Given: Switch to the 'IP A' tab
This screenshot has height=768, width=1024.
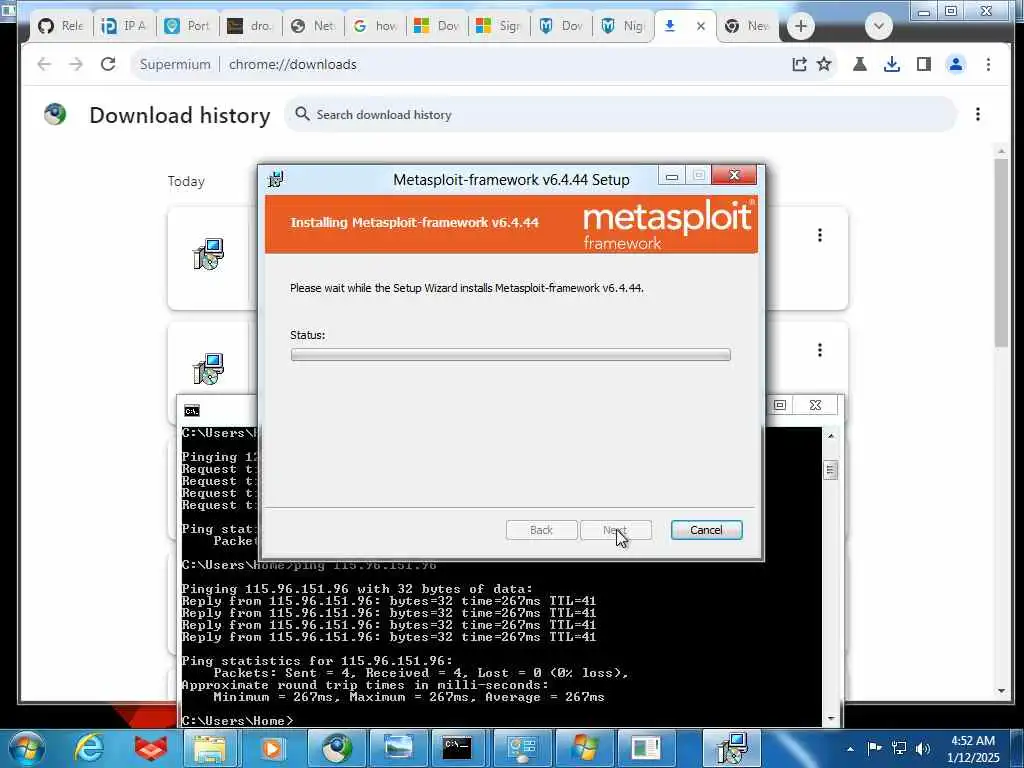Looking at the screenshot, I should [x=124, y=26].
